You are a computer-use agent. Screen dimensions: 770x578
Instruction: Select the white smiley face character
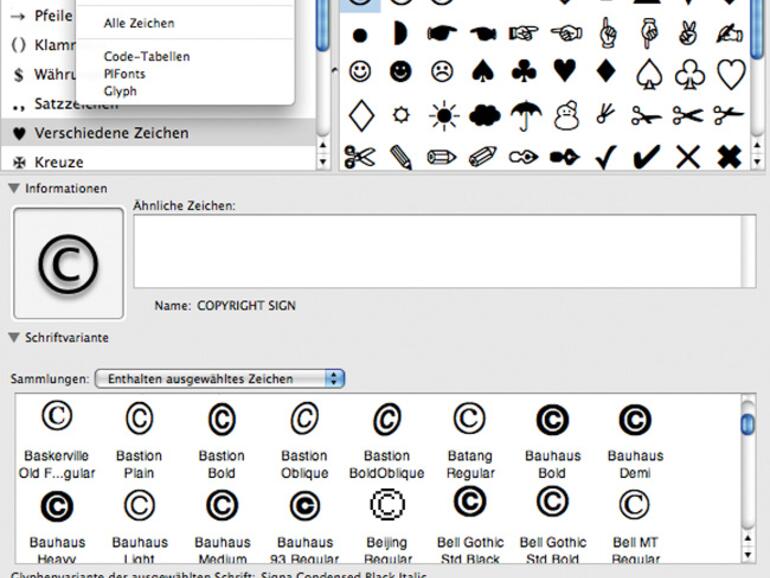point(360,72)
